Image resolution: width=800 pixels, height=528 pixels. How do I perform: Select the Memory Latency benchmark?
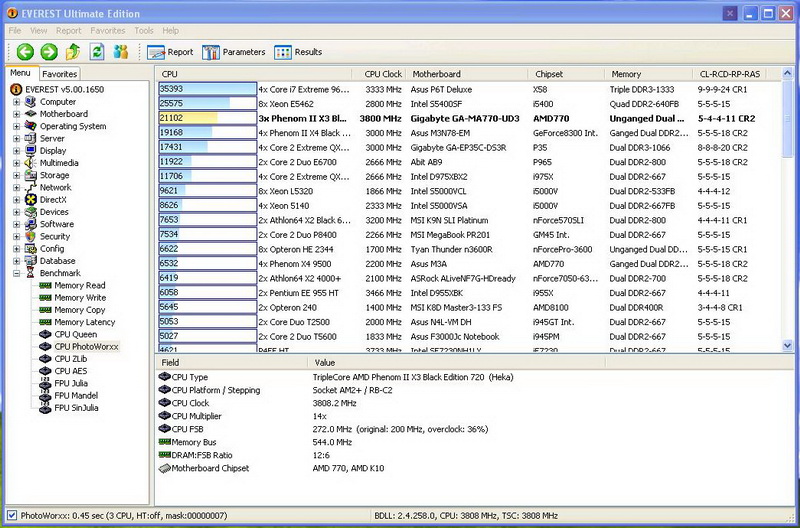pyautogui.click(x=85, y=322)
